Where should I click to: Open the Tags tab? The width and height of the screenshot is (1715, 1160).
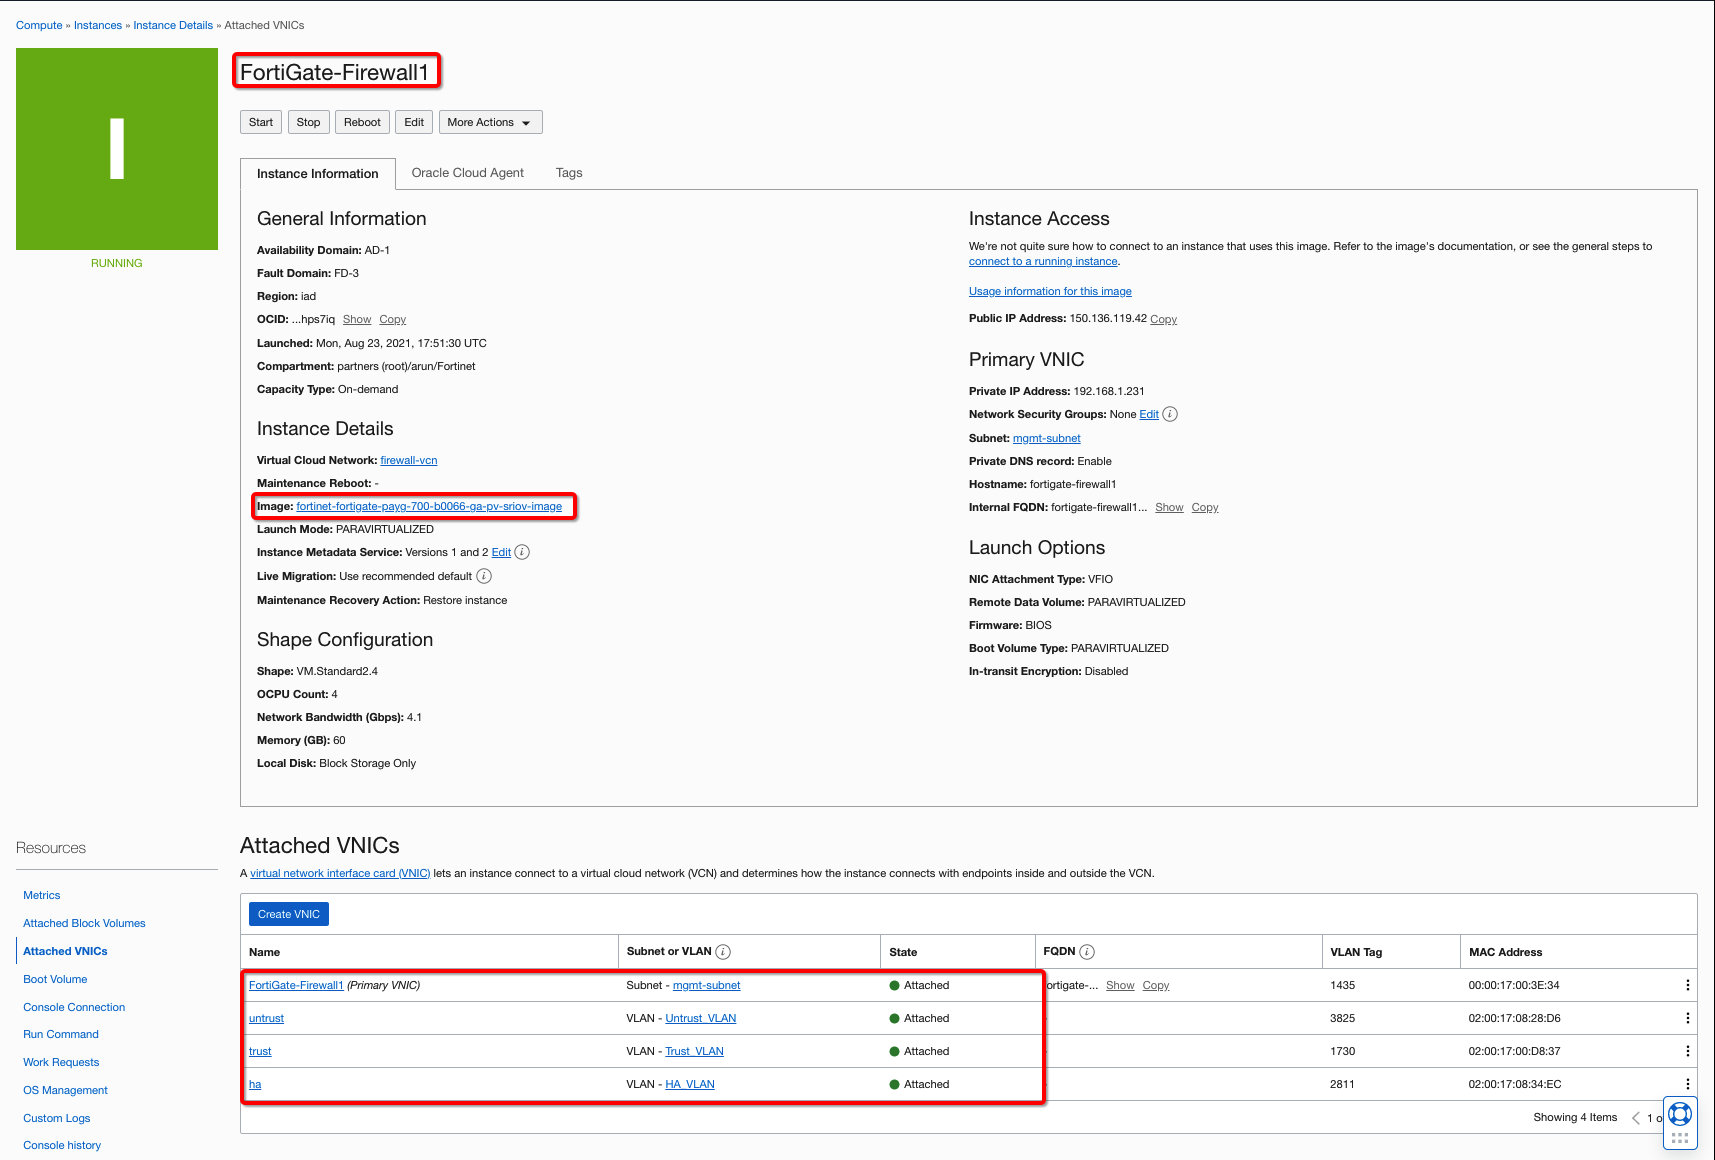569,173
